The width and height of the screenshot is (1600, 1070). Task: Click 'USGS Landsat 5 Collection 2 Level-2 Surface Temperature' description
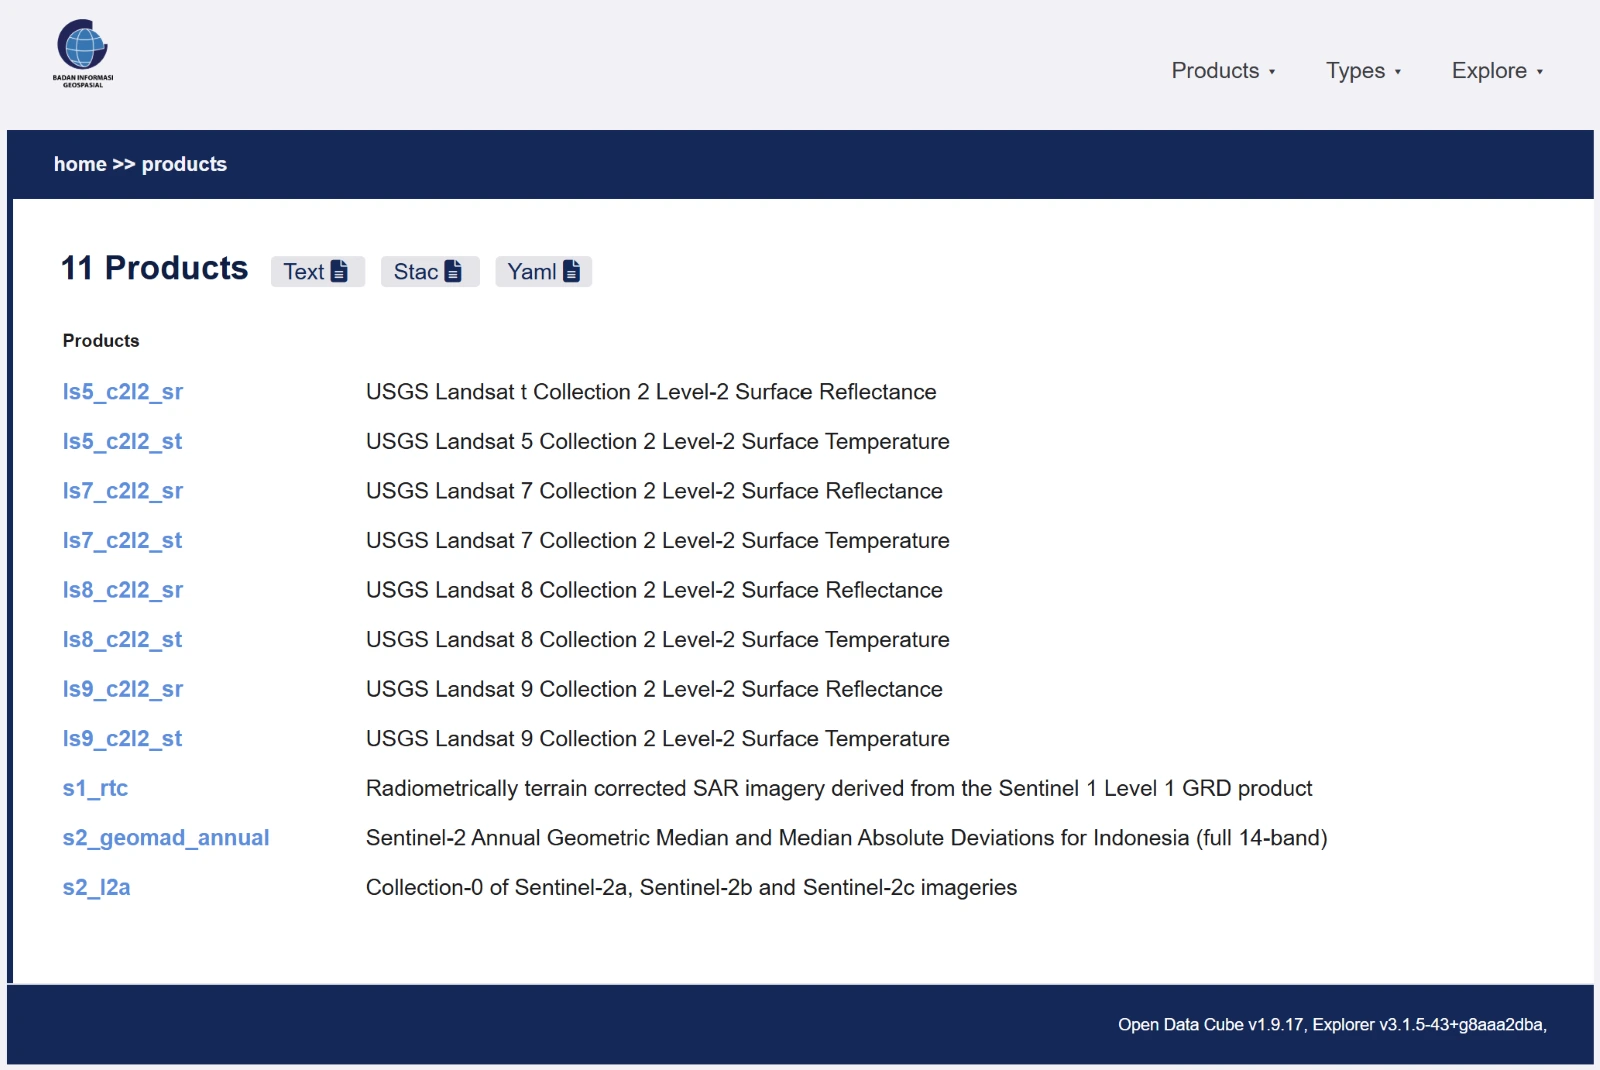658,441
